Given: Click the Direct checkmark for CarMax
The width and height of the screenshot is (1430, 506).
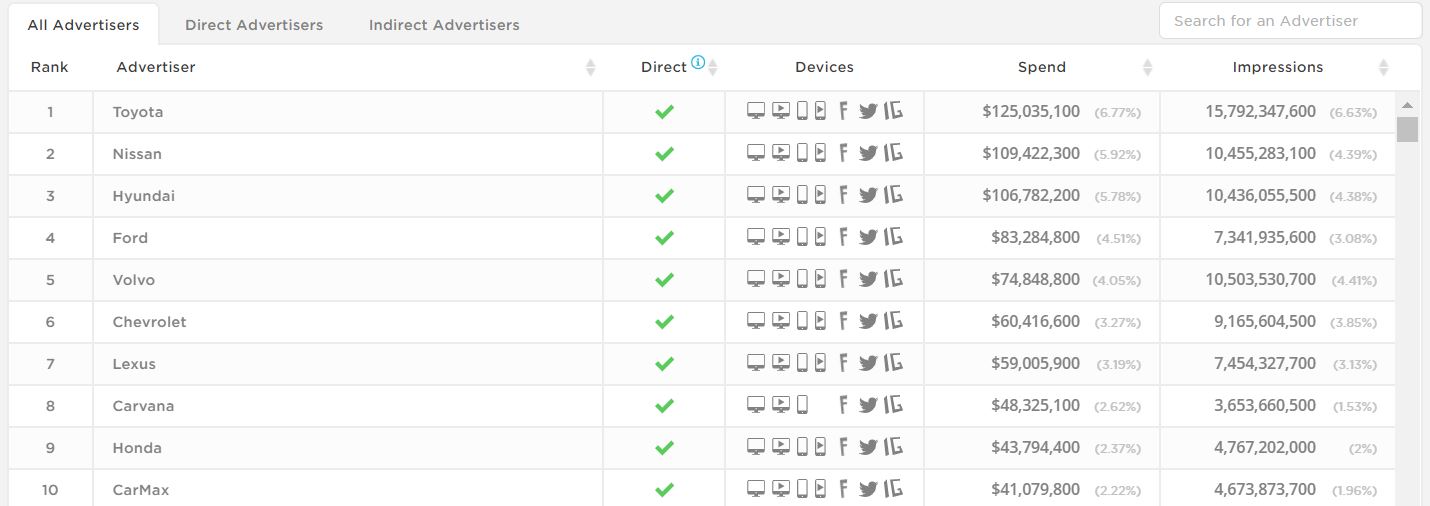Looking at the screenshot, I should pyautogui.click(x=664, y=490).
